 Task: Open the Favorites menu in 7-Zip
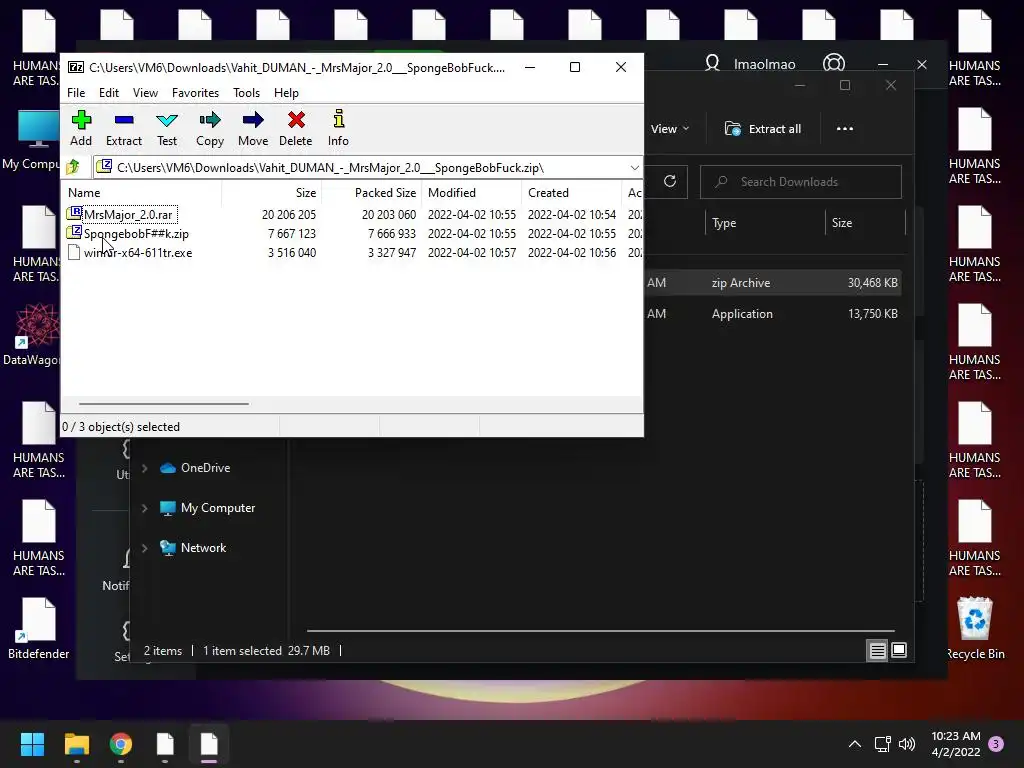pyautogui.click(x=195, y=93)
